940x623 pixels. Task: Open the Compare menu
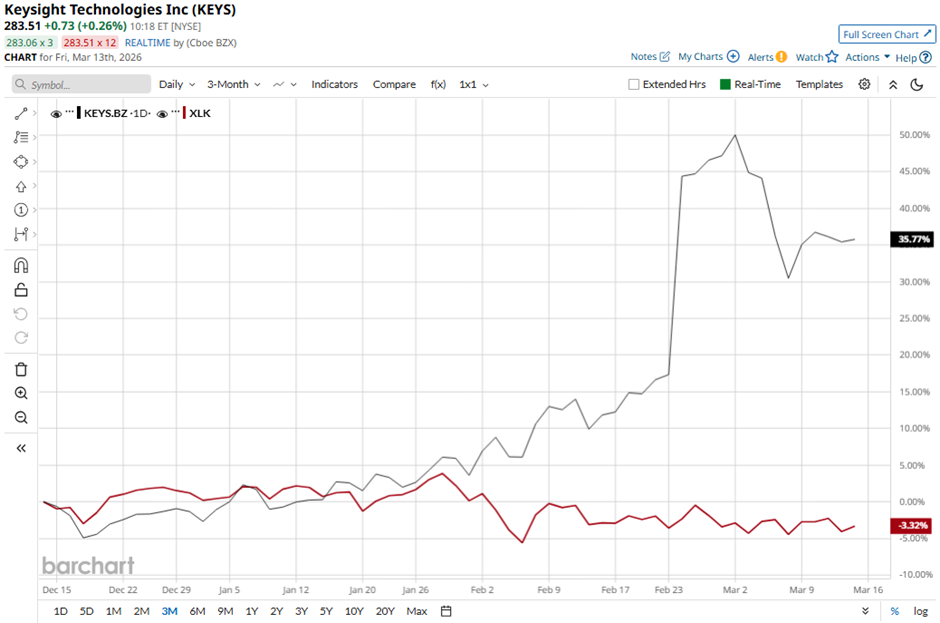tap(394, 85)
